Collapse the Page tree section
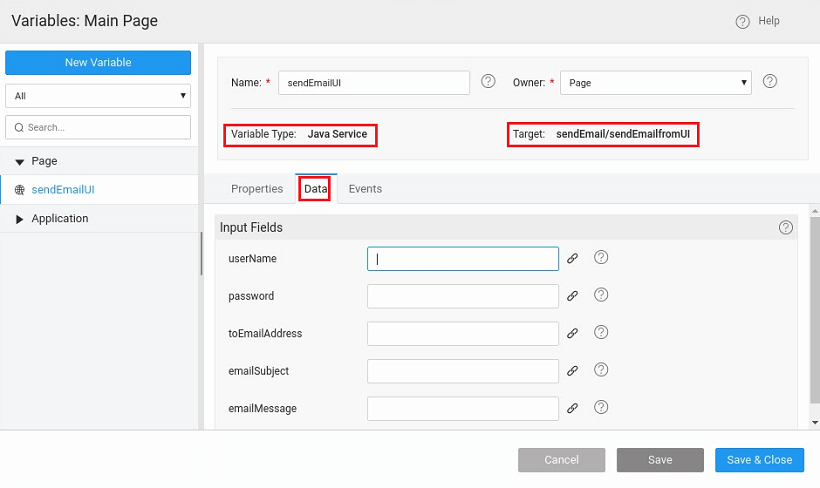 point(19,161)
